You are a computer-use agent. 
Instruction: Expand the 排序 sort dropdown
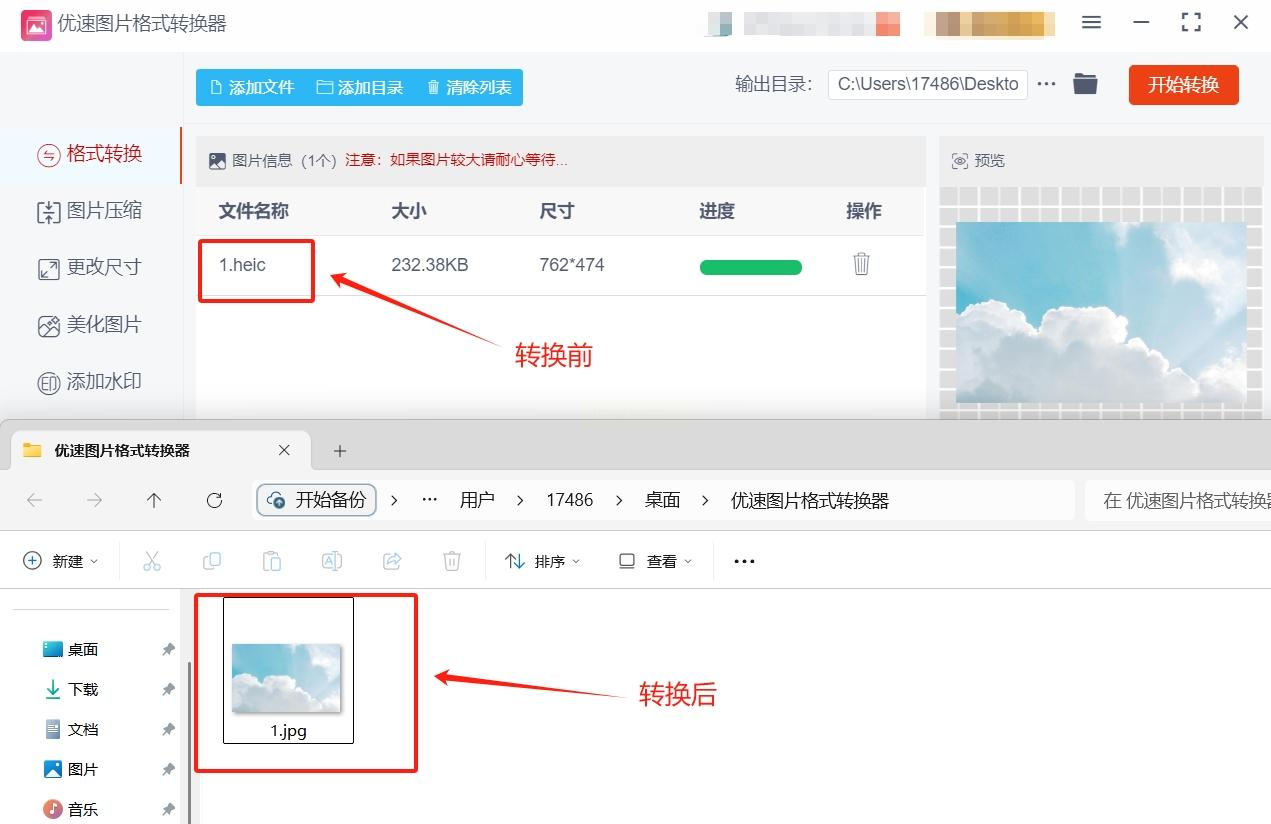point(543,561)
